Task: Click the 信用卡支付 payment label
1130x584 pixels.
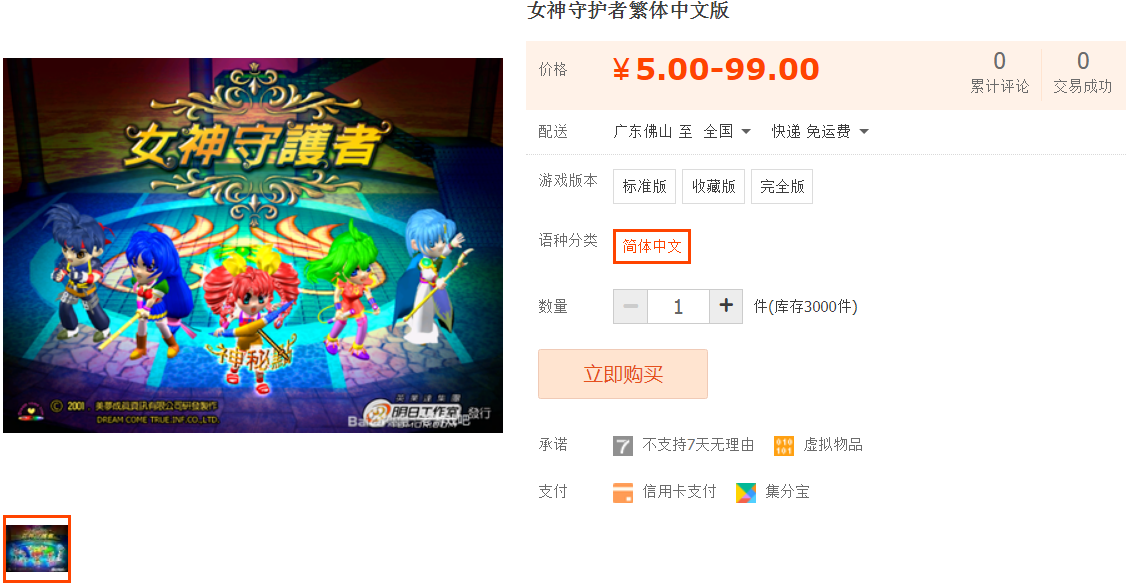Action: pyautogui.click(x=680, y=492)
